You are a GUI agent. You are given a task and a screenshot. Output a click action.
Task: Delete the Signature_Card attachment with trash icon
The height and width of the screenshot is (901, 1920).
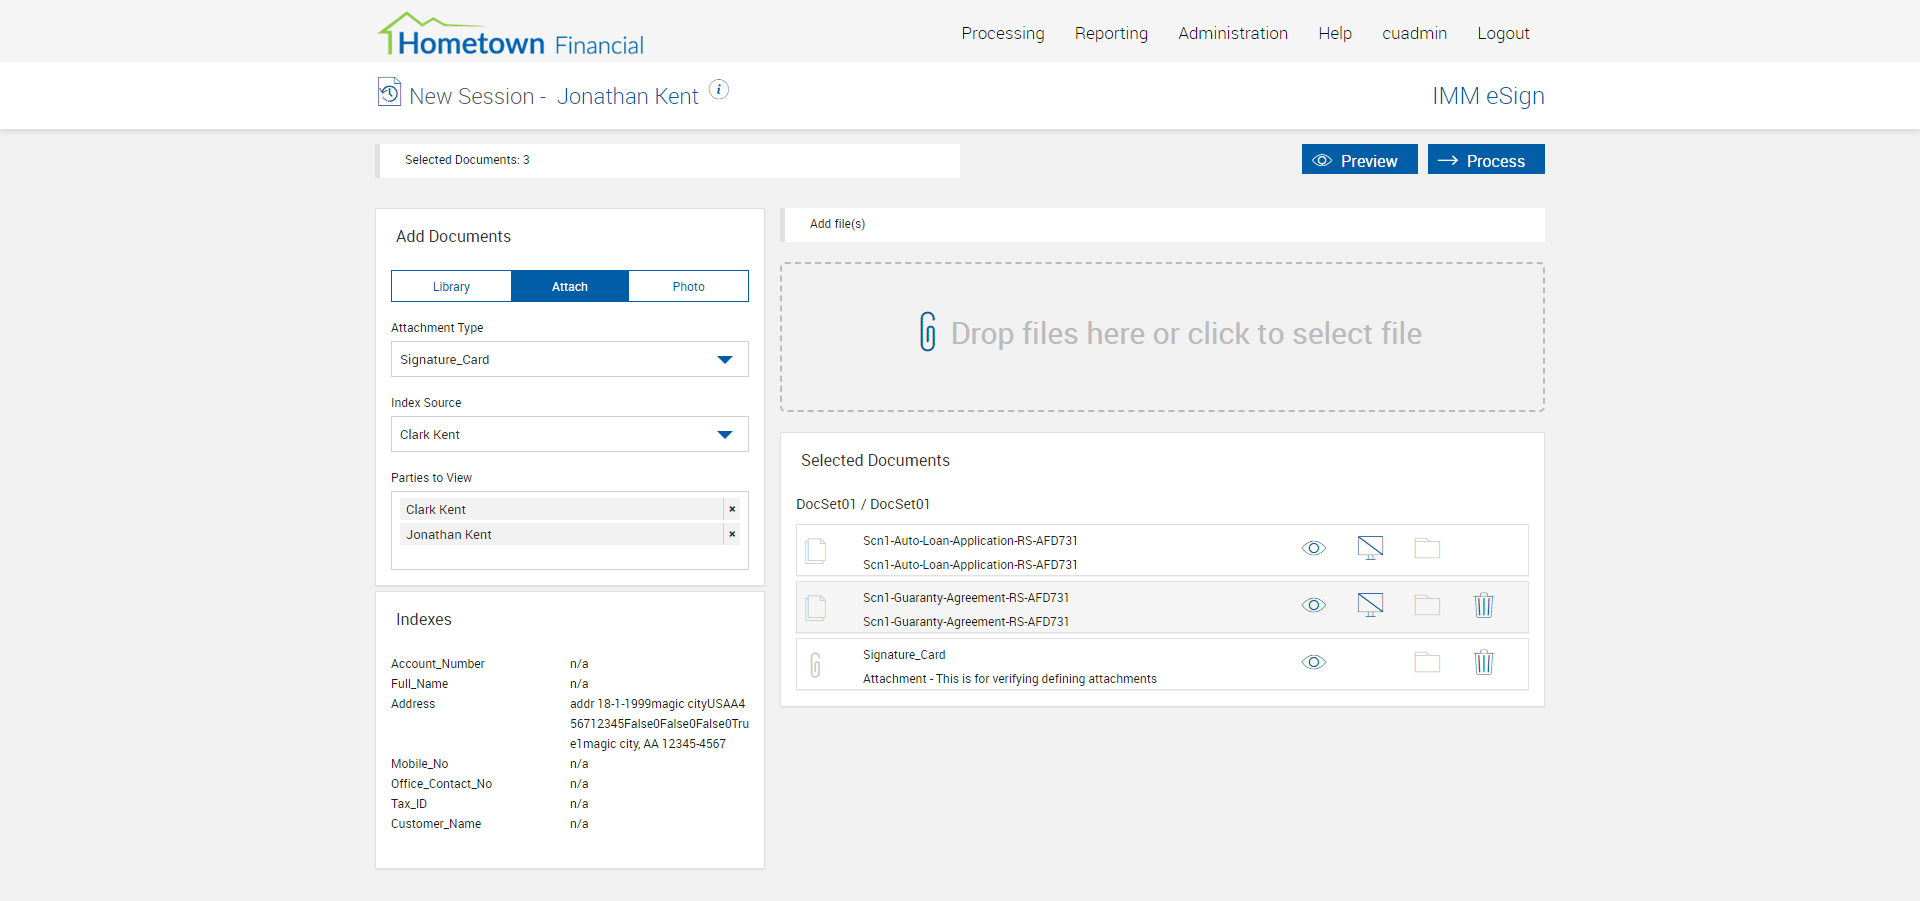coord(1483,662)
